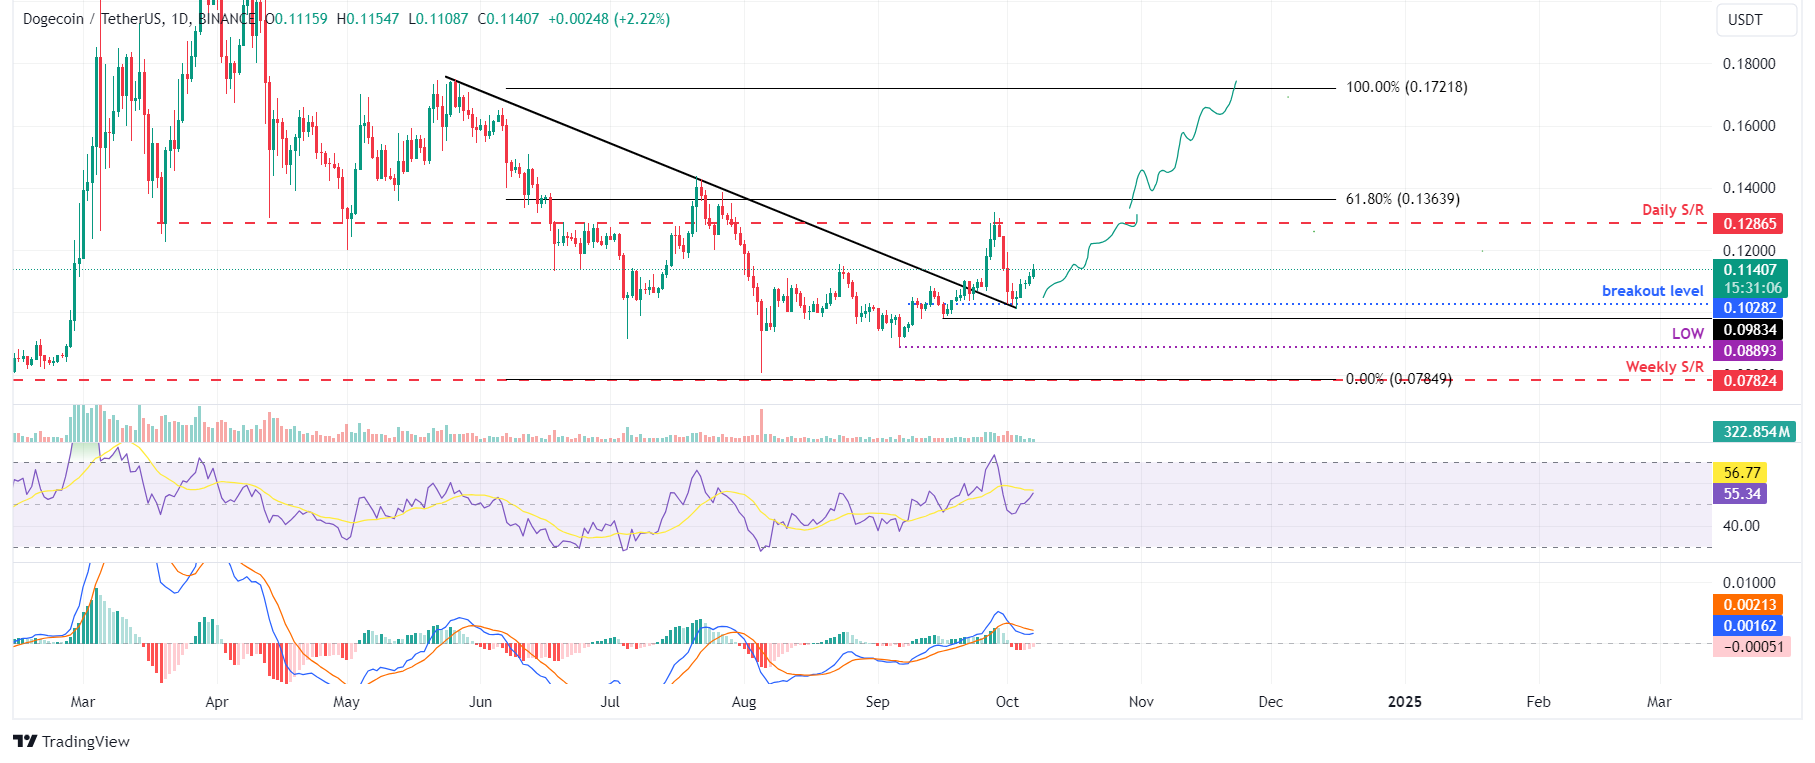Select the open value O0.11159

(296, 19)
